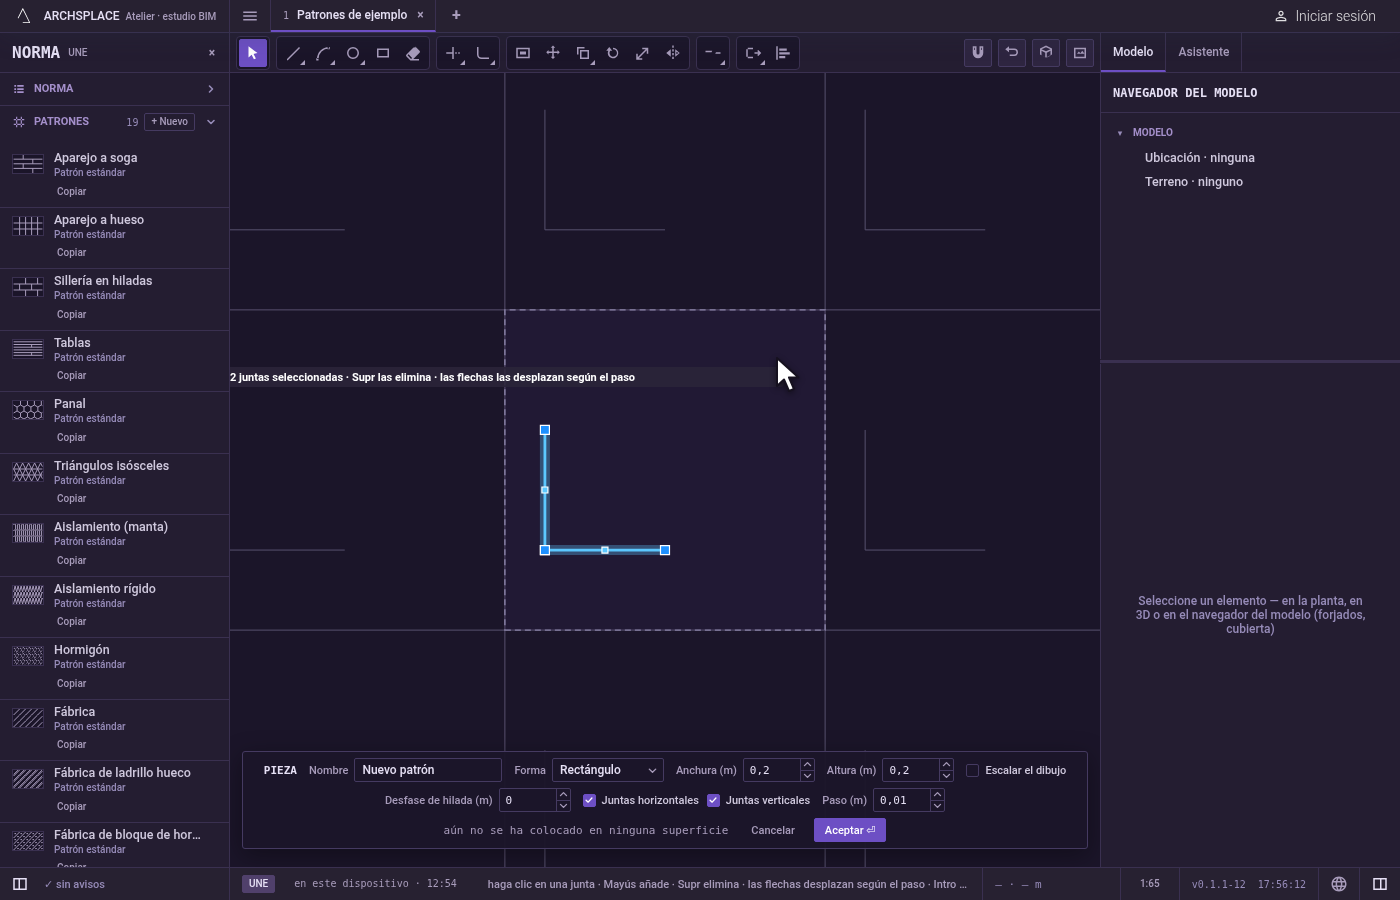Viewport: 1400px width, 900px height.
Task: Open the Forma Rectángulo dropdown
Action: pyautogui.click(x=607, y=770)
